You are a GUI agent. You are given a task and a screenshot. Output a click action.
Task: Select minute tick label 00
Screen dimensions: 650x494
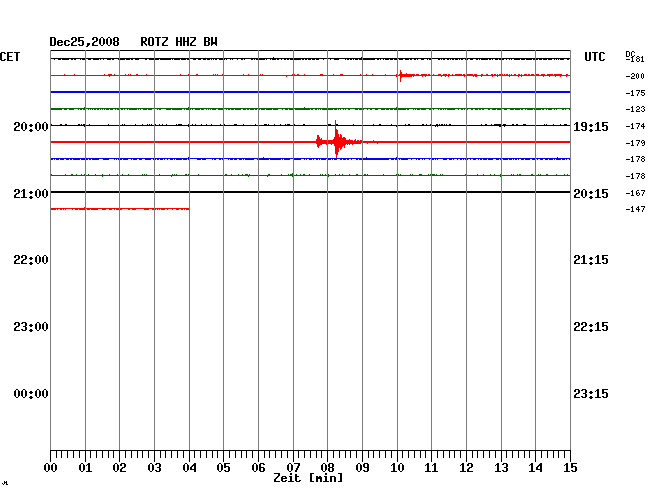tap(51, 468)
